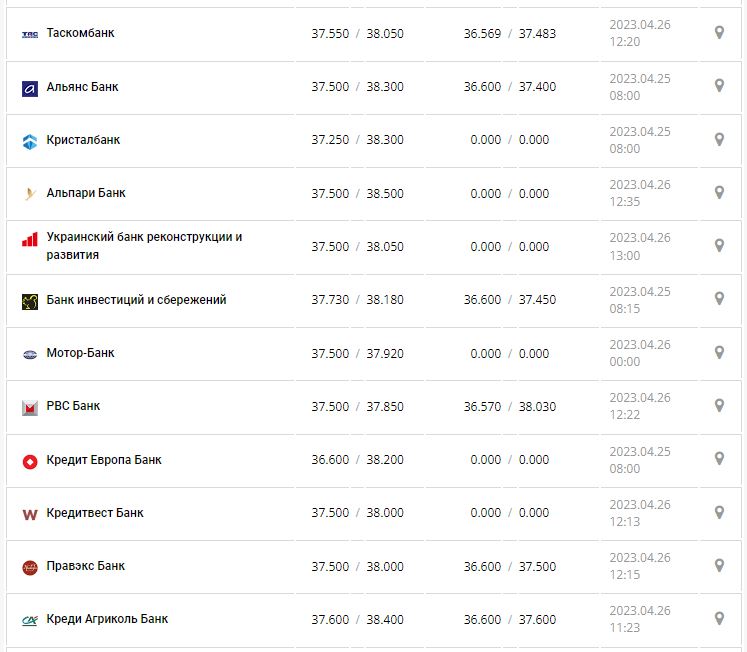Image resolution: width=747 pixels, height=652 pixels.
Task: Click the РВС Банк 36.570 / 38.030 rate
Action: coord(509,407)
